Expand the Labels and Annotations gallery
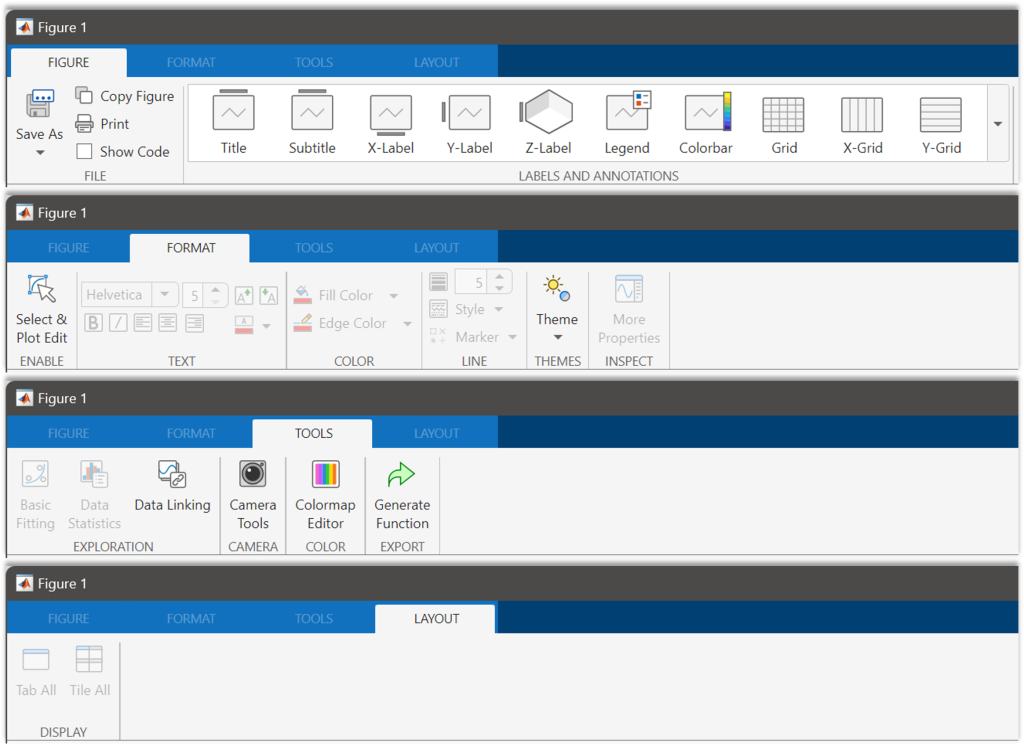This screenshot has height=745, width=1024. [x=997, y=124]
